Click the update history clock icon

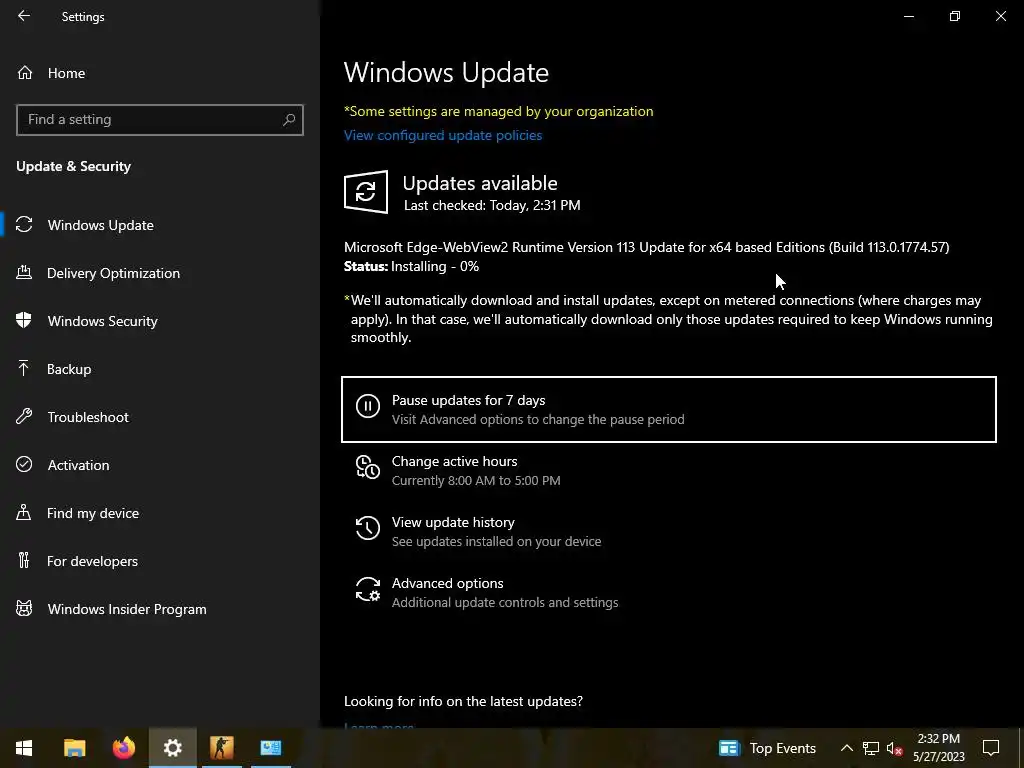tap(368, 528)
